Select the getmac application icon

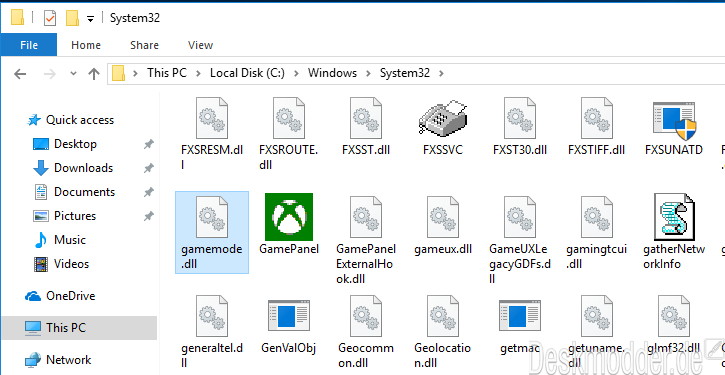[520, 315]
